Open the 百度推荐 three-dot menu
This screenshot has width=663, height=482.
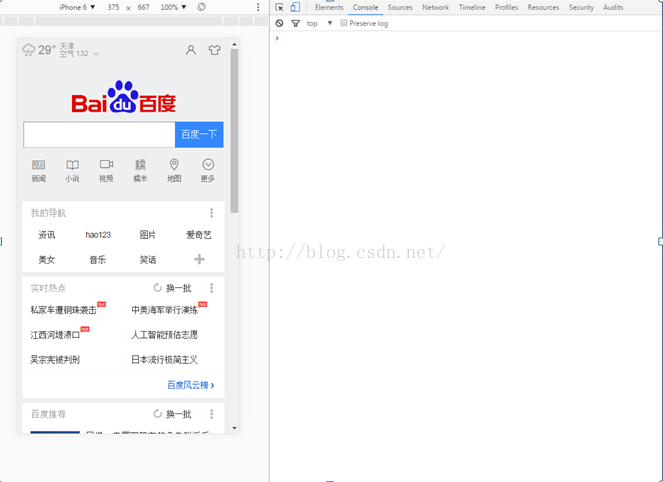pyautogui.click(x=211, y=414)
